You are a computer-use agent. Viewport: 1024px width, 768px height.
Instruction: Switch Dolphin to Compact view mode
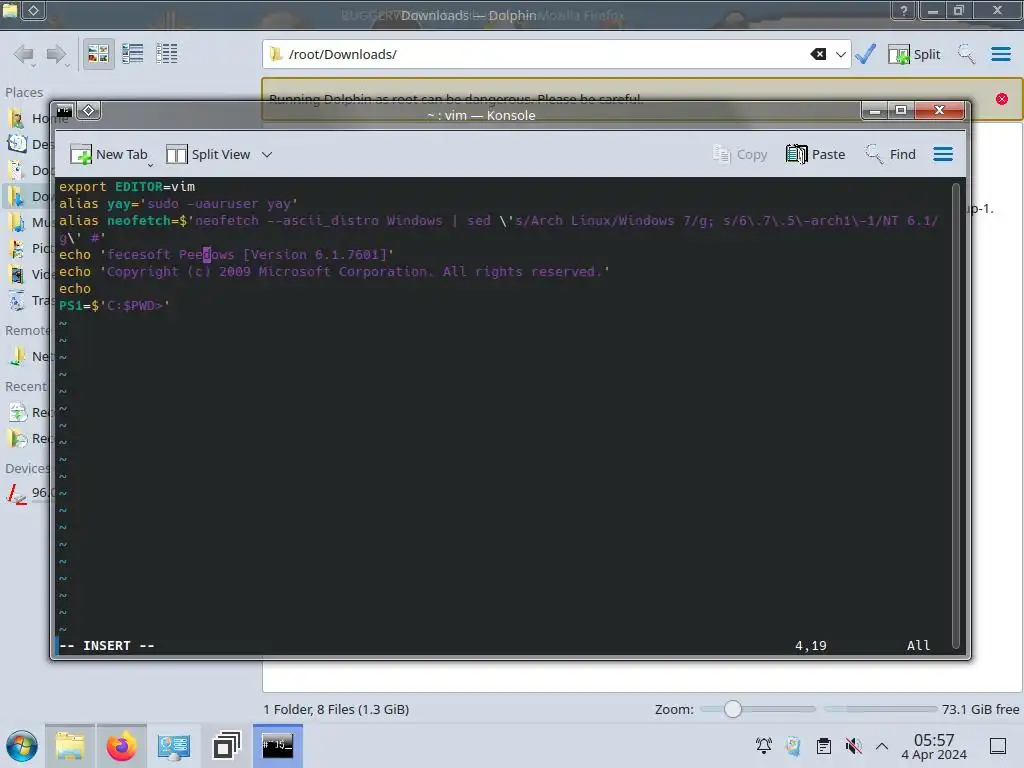point(133,54)
